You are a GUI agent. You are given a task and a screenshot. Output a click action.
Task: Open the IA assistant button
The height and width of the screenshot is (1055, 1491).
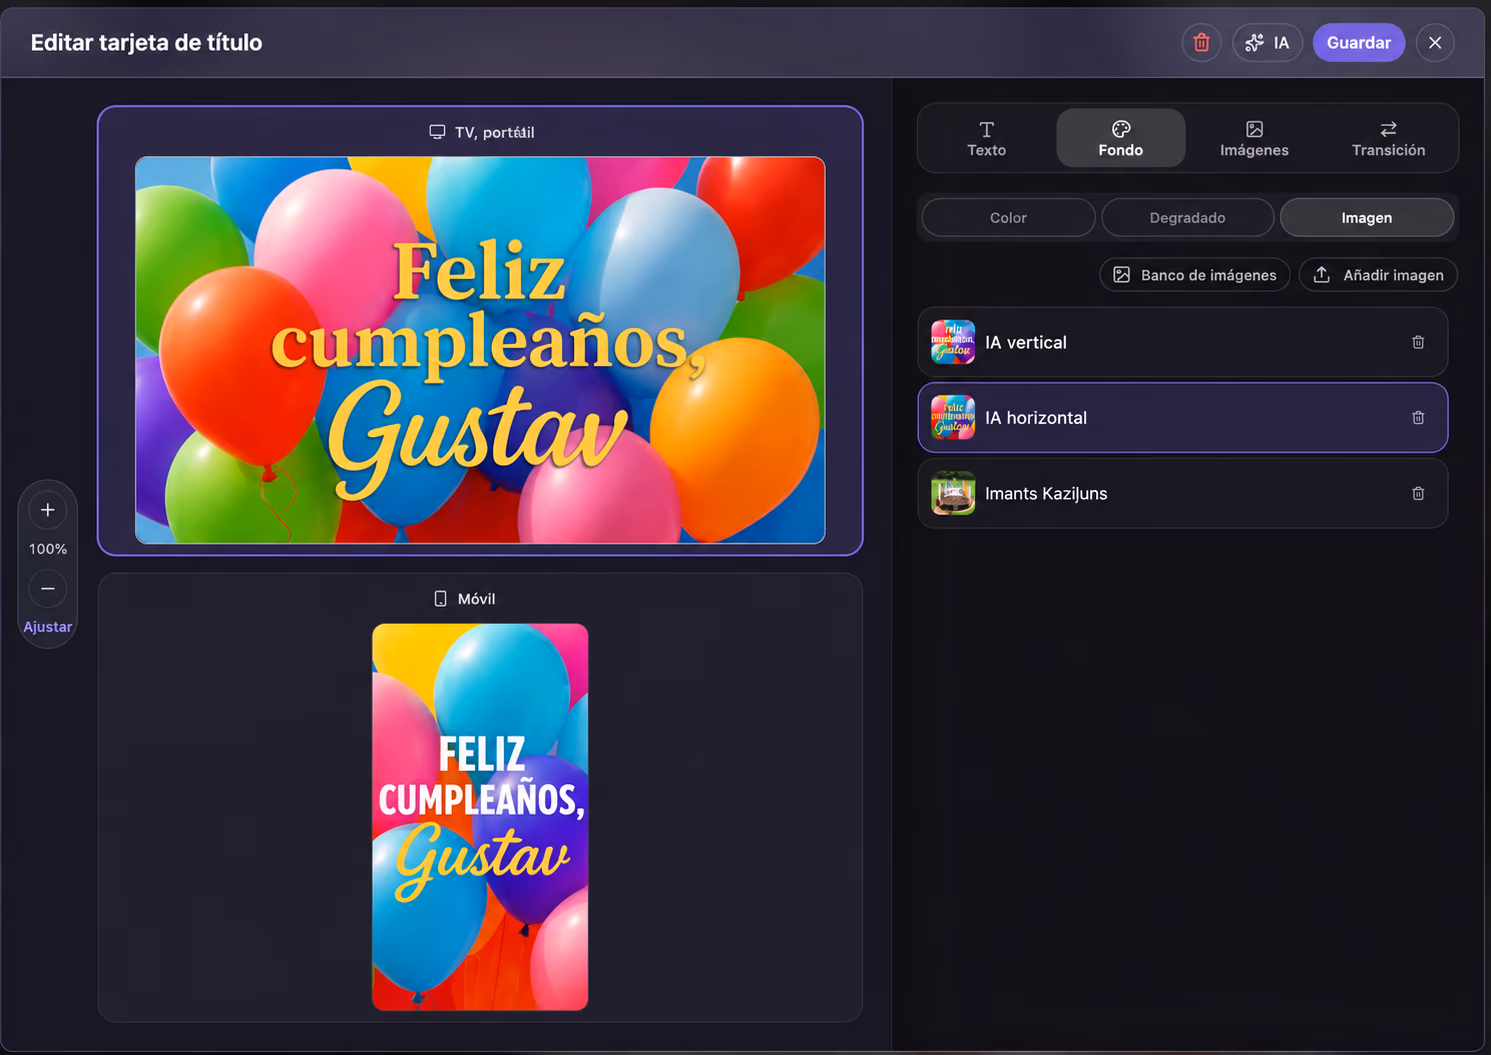click(x=1267, y=43)
